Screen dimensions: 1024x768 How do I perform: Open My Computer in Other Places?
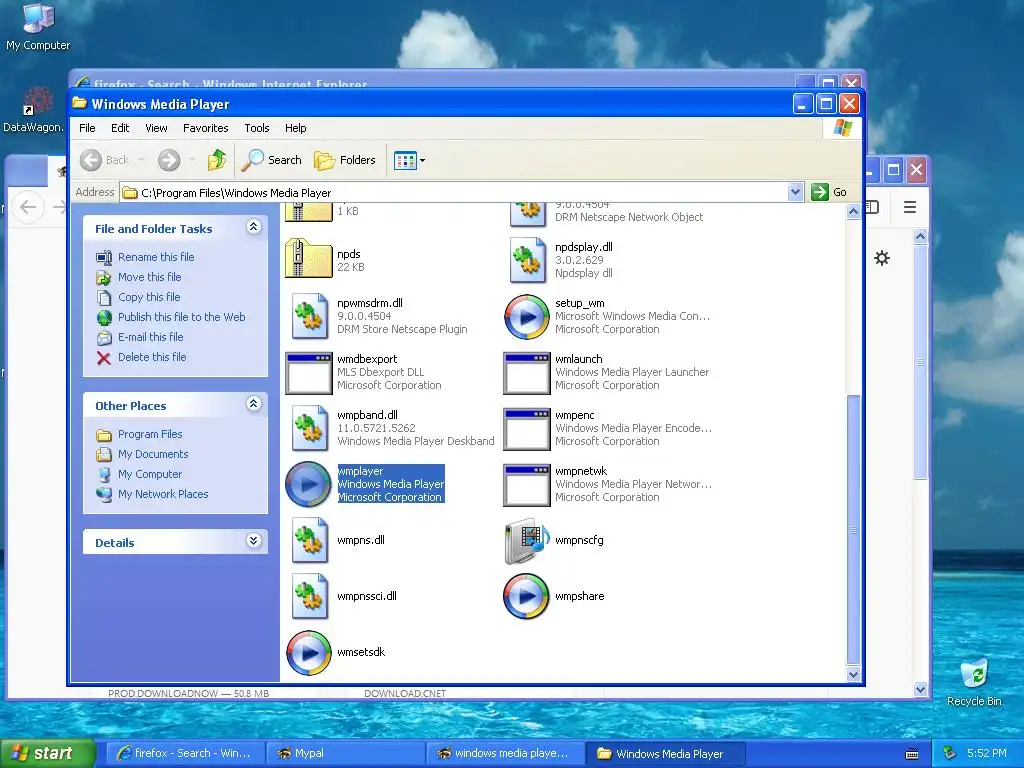coord(150,474)
